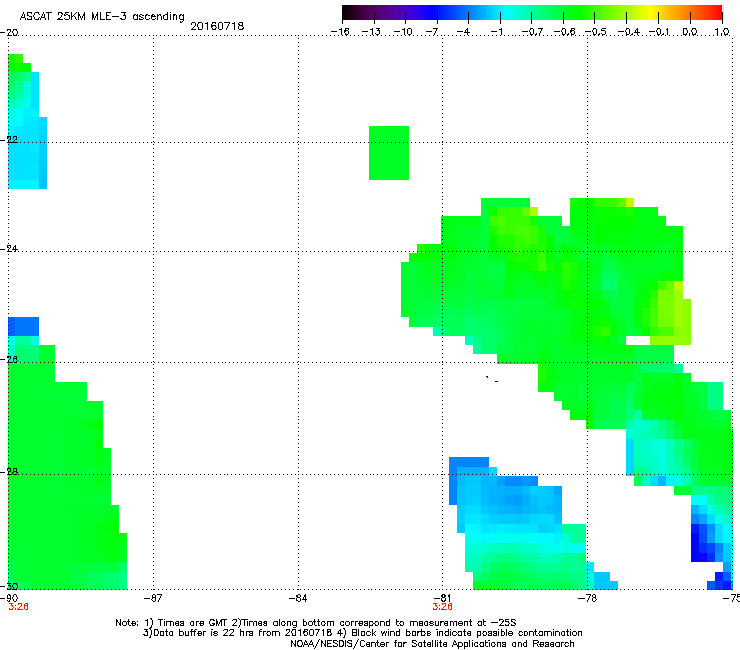The image size is (740, 650).
Task: Click the isolated green data rectangle near -22 latitude
Action: tap(389, 153)
